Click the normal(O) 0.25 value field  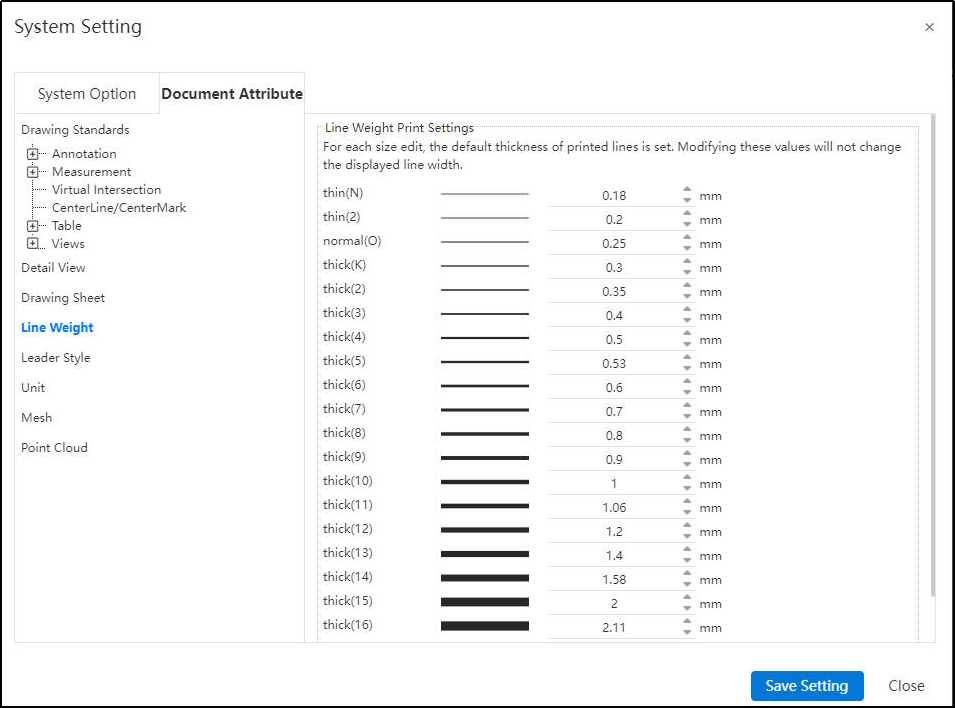click(614, 244)
